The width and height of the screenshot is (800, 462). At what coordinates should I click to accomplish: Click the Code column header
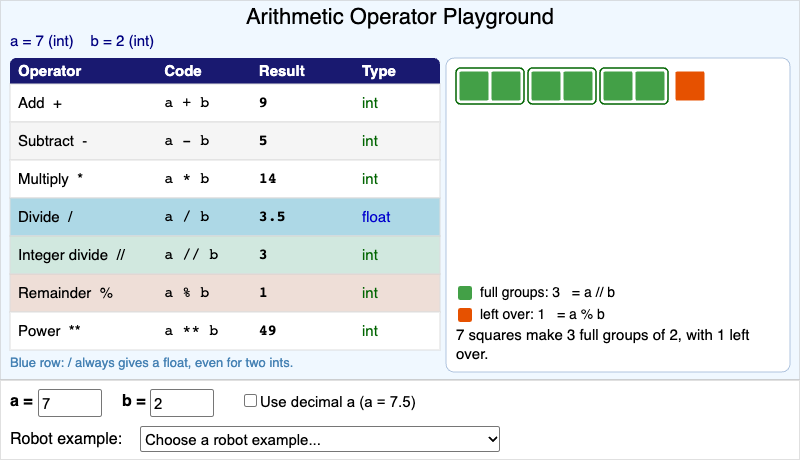point(183,71)
